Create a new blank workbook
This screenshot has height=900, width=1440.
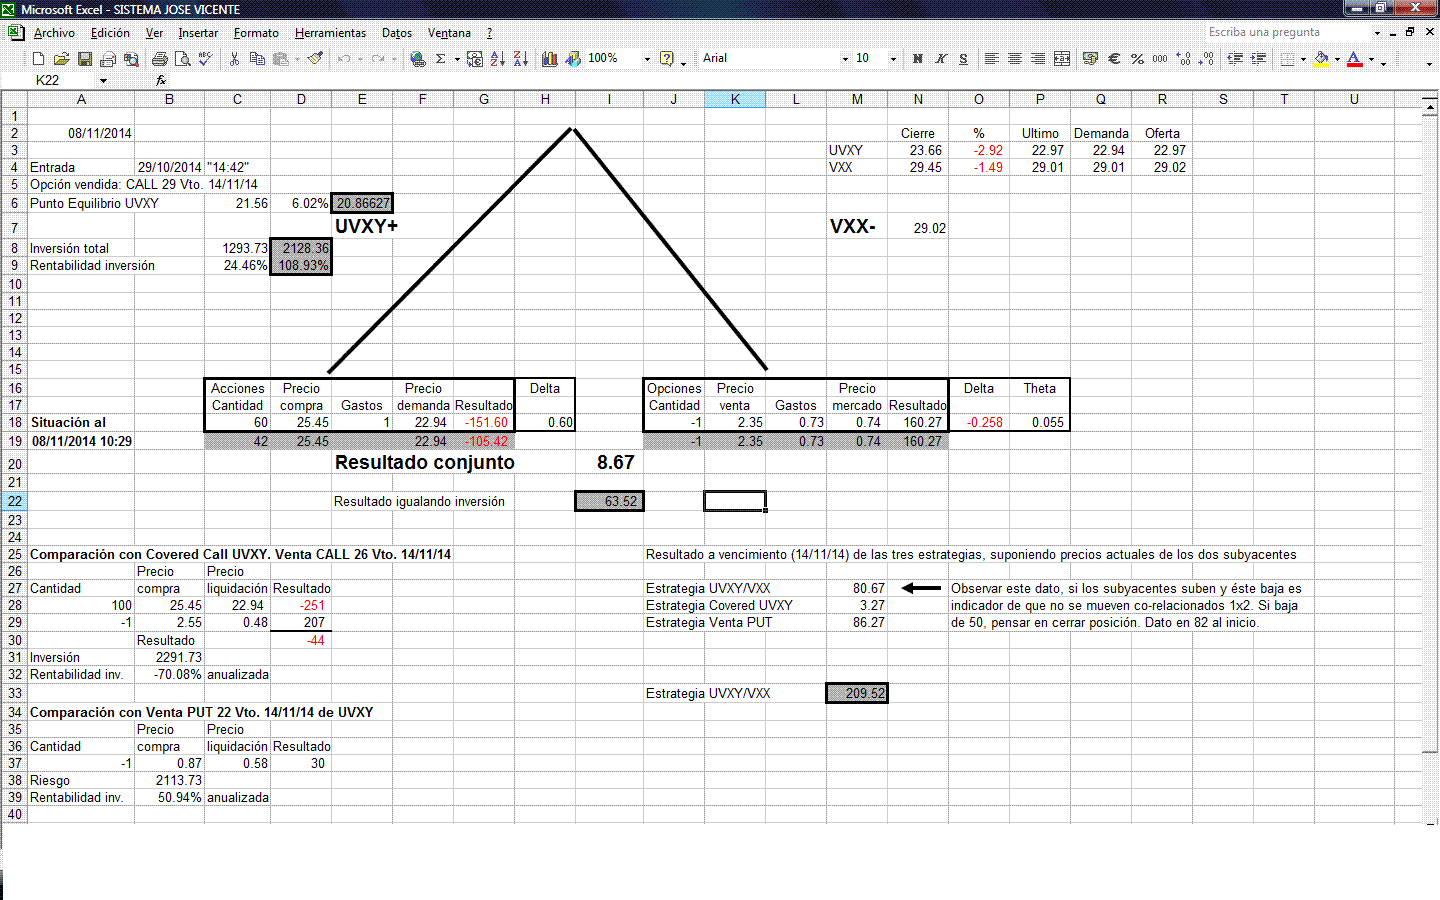(x=38, y=59)
